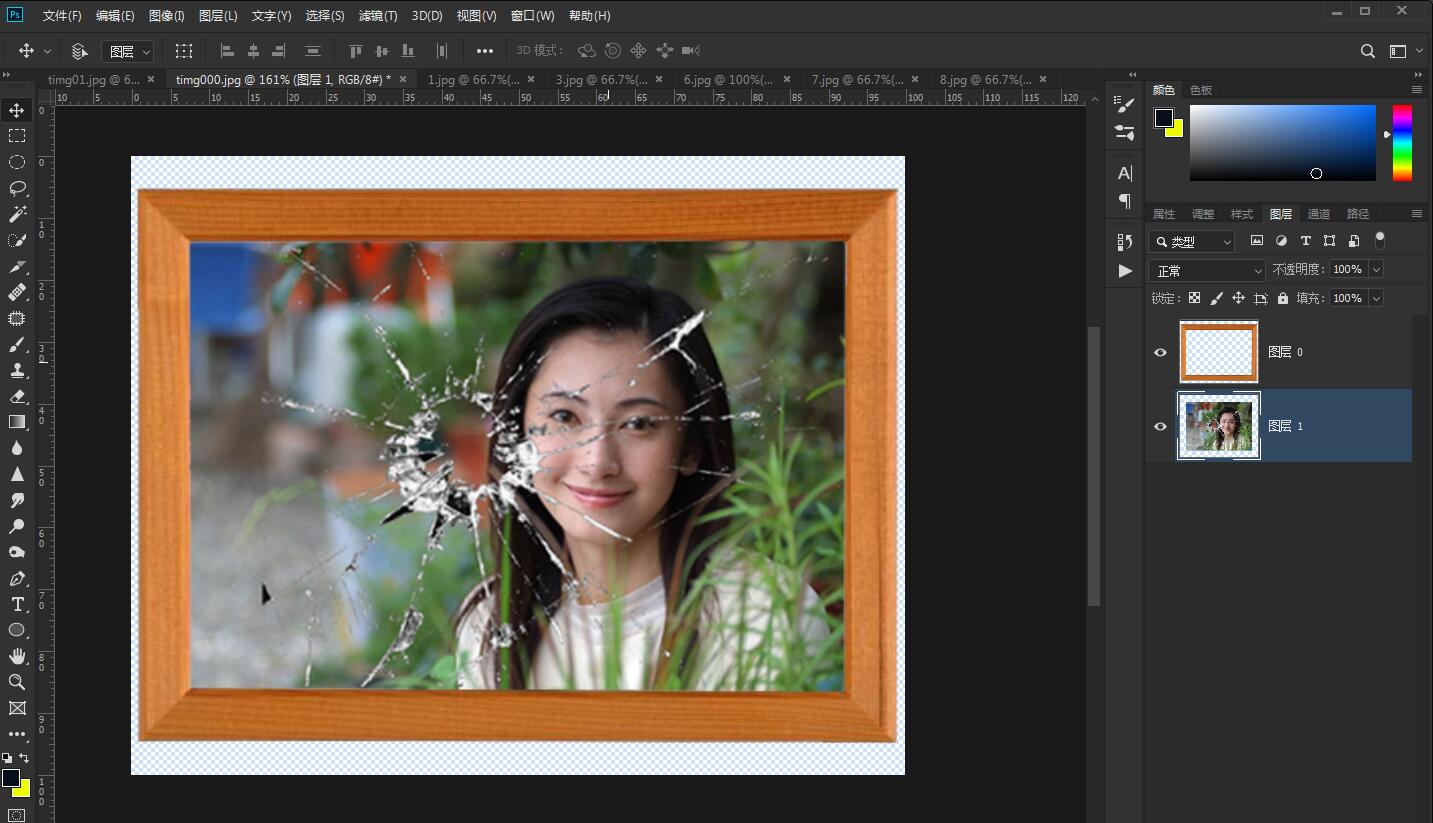Image resolution: width=1433 pixels, height=823 pixels.
Task: Open the layer filter 类型 dropdown
Action: pos(1192,241)
